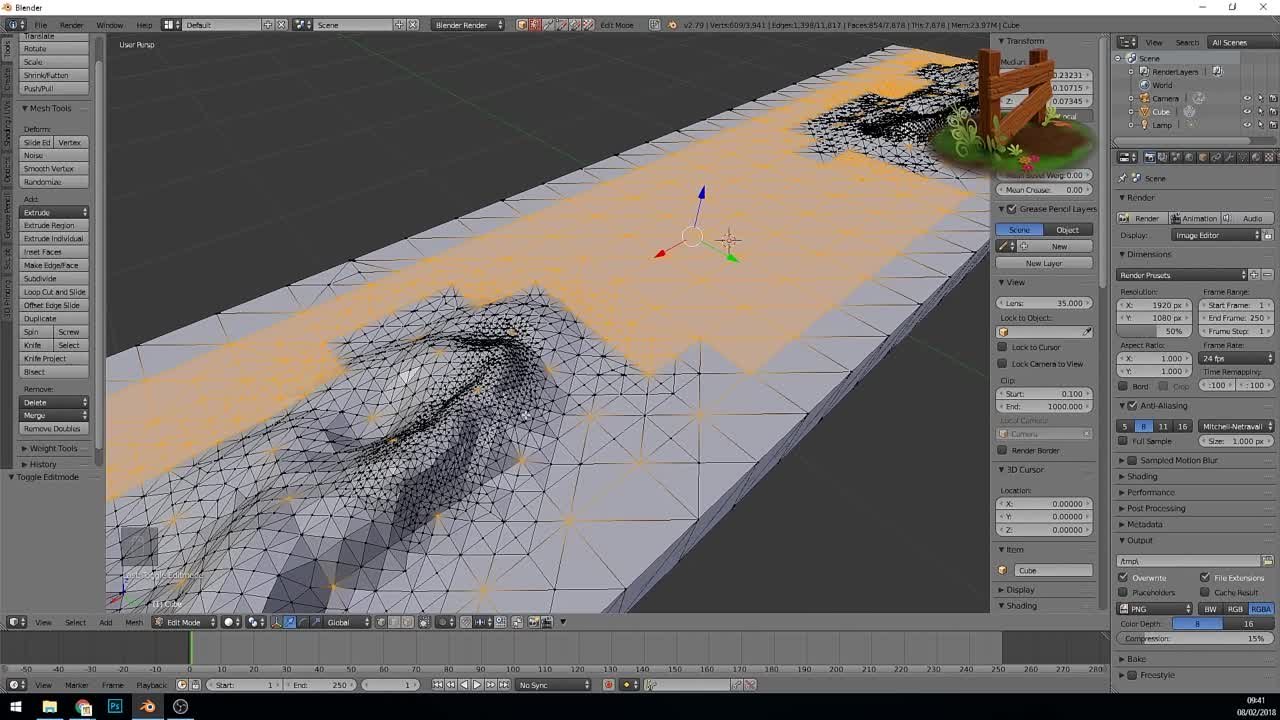The width and height of the screenshot is (1280, 720).
Task: Open the Mesh menu in the header
Action: click(x=133, y=621)
